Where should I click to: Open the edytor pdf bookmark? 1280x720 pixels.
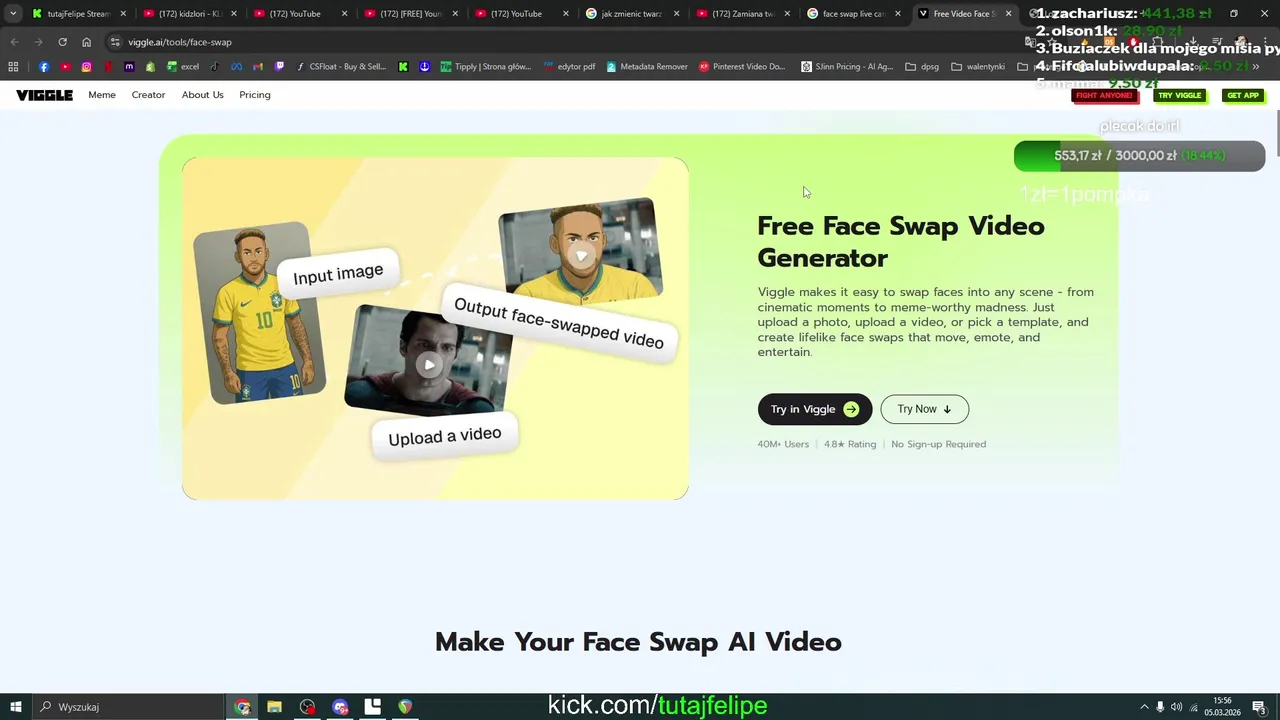(570, 67)
